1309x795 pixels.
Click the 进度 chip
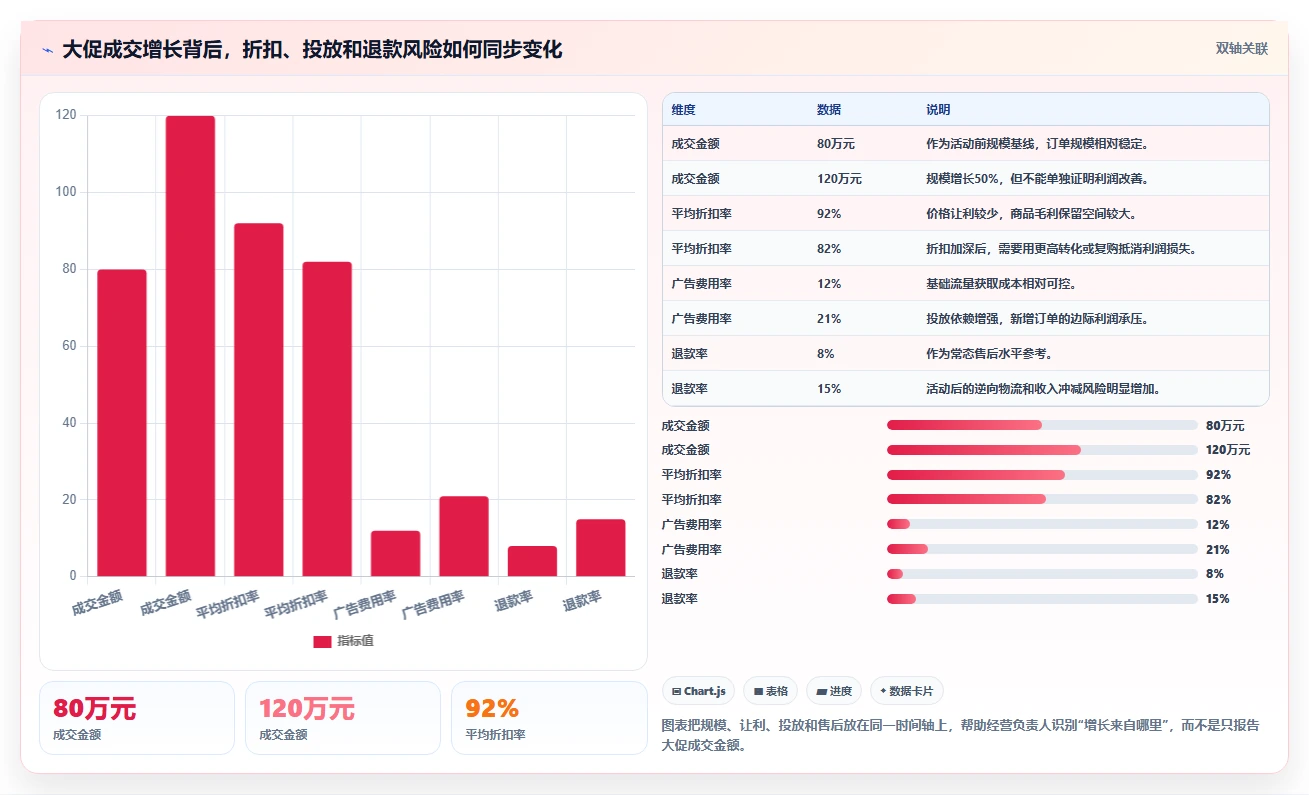pyautogui.click(x=833, y=691)
